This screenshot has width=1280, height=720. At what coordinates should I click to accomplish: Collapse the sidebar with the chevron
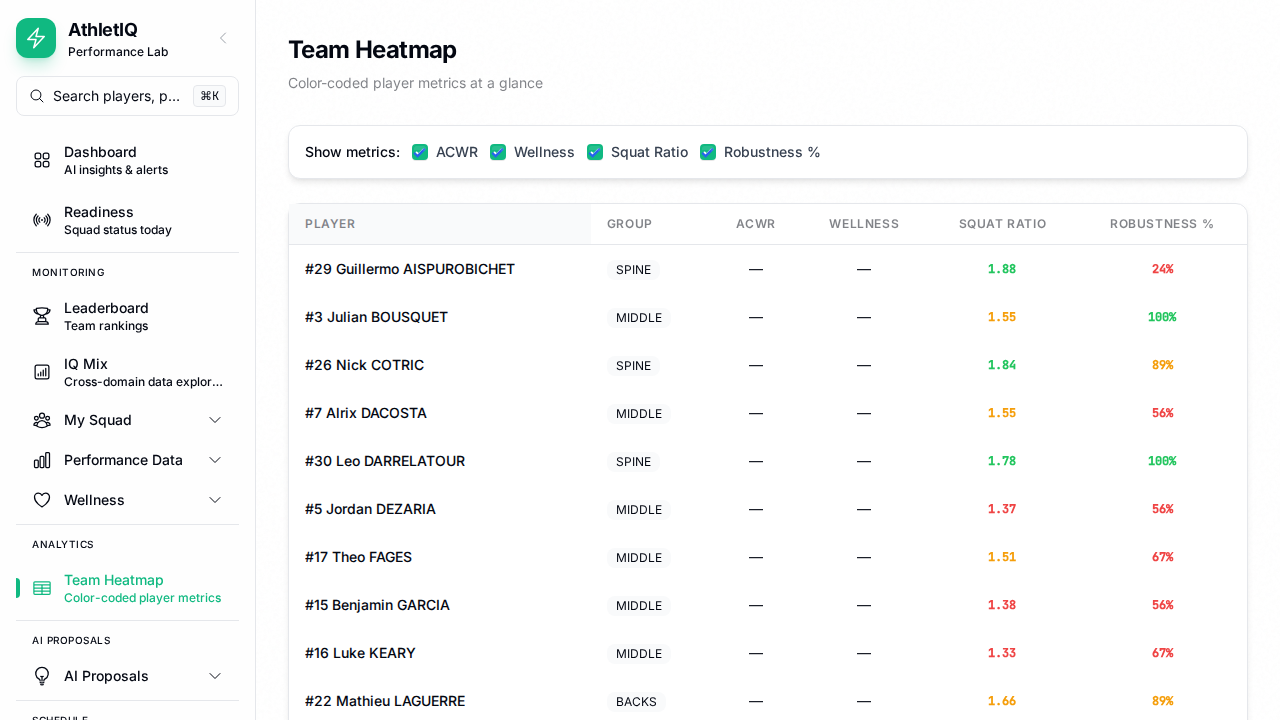pos(222,38)
